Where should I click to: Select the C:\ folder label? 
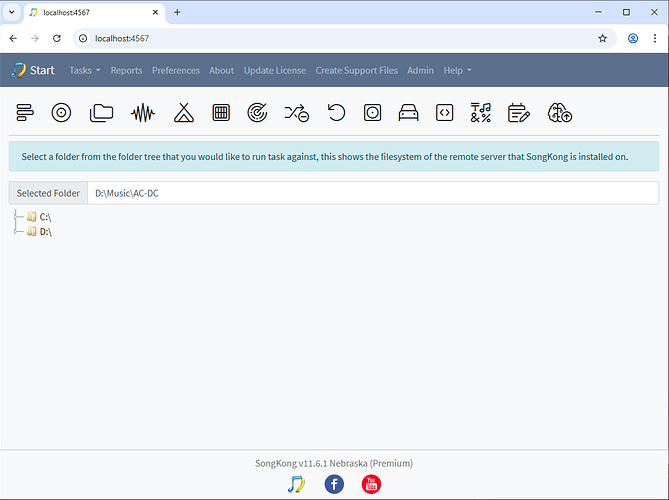coord(45,217)
